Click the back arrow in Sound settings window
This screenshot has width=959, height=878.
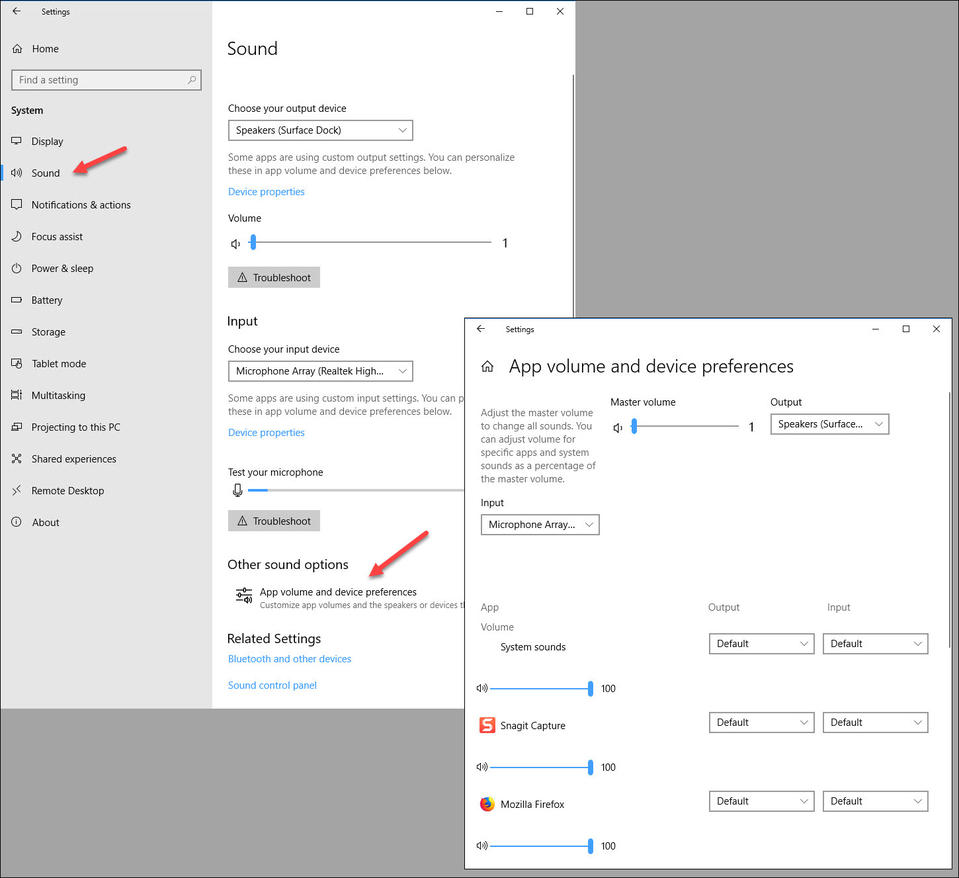[x=16, y=12]
